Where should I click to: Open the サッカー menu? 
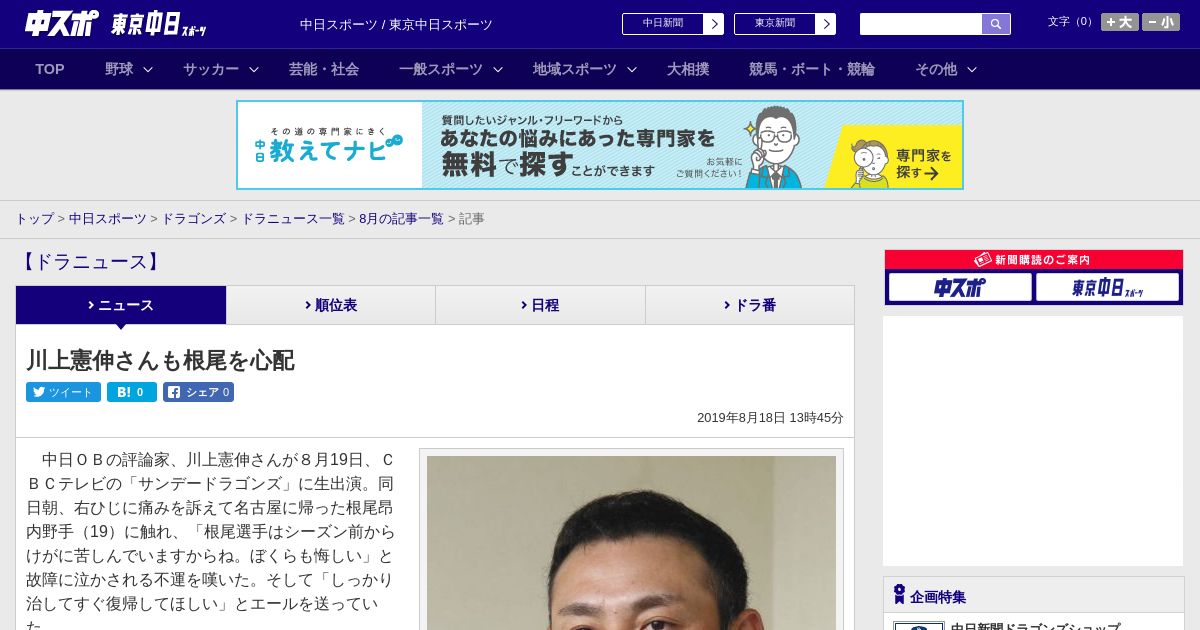pyautogui.click(x=211, y=69)
